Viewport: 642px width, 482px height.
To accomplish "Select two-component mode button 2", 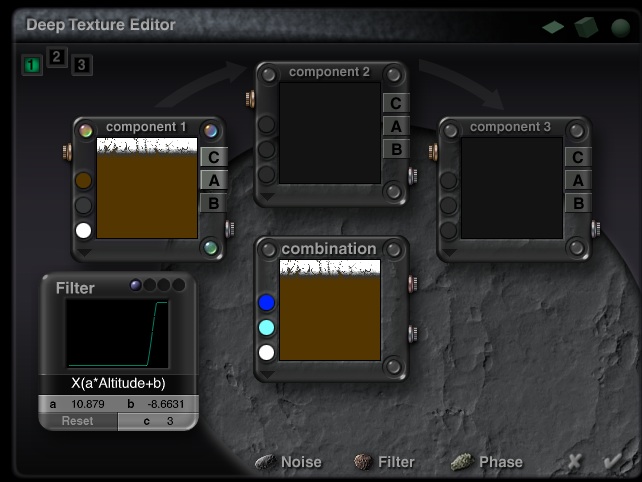I will coord(57,57).
